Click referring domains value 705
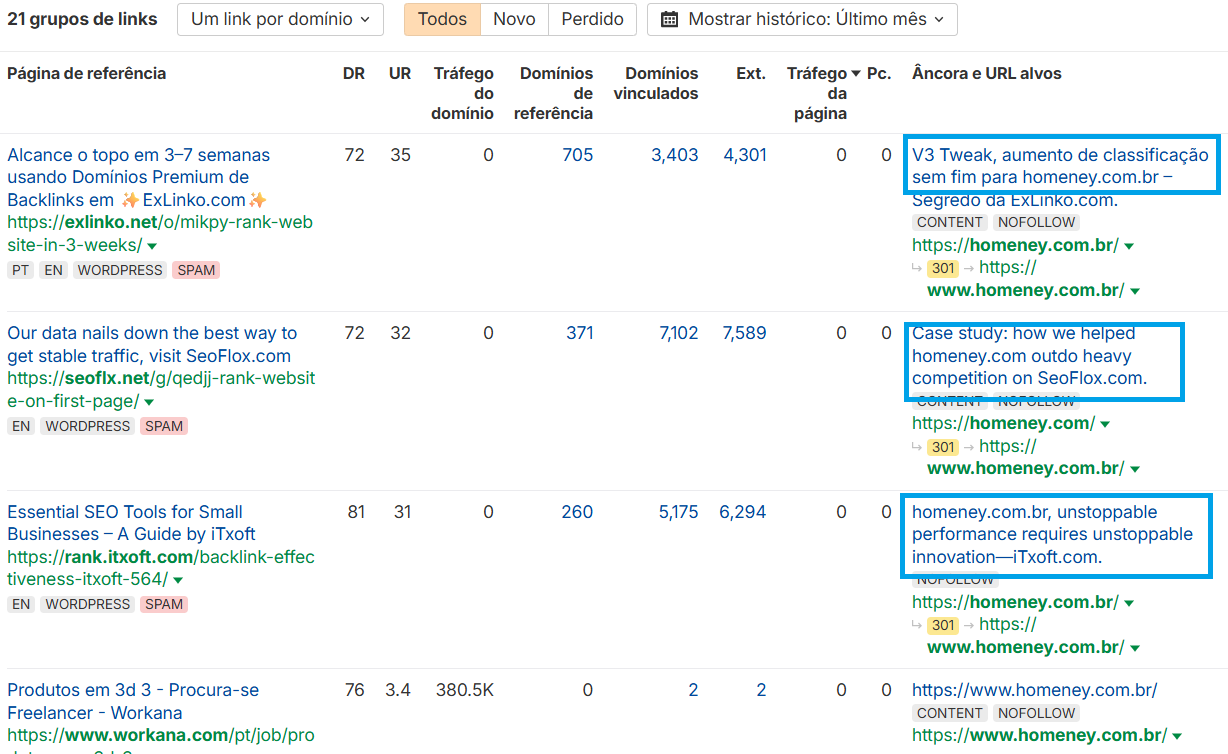Screen dimensions: 1228x754 [x=578, y=155]
